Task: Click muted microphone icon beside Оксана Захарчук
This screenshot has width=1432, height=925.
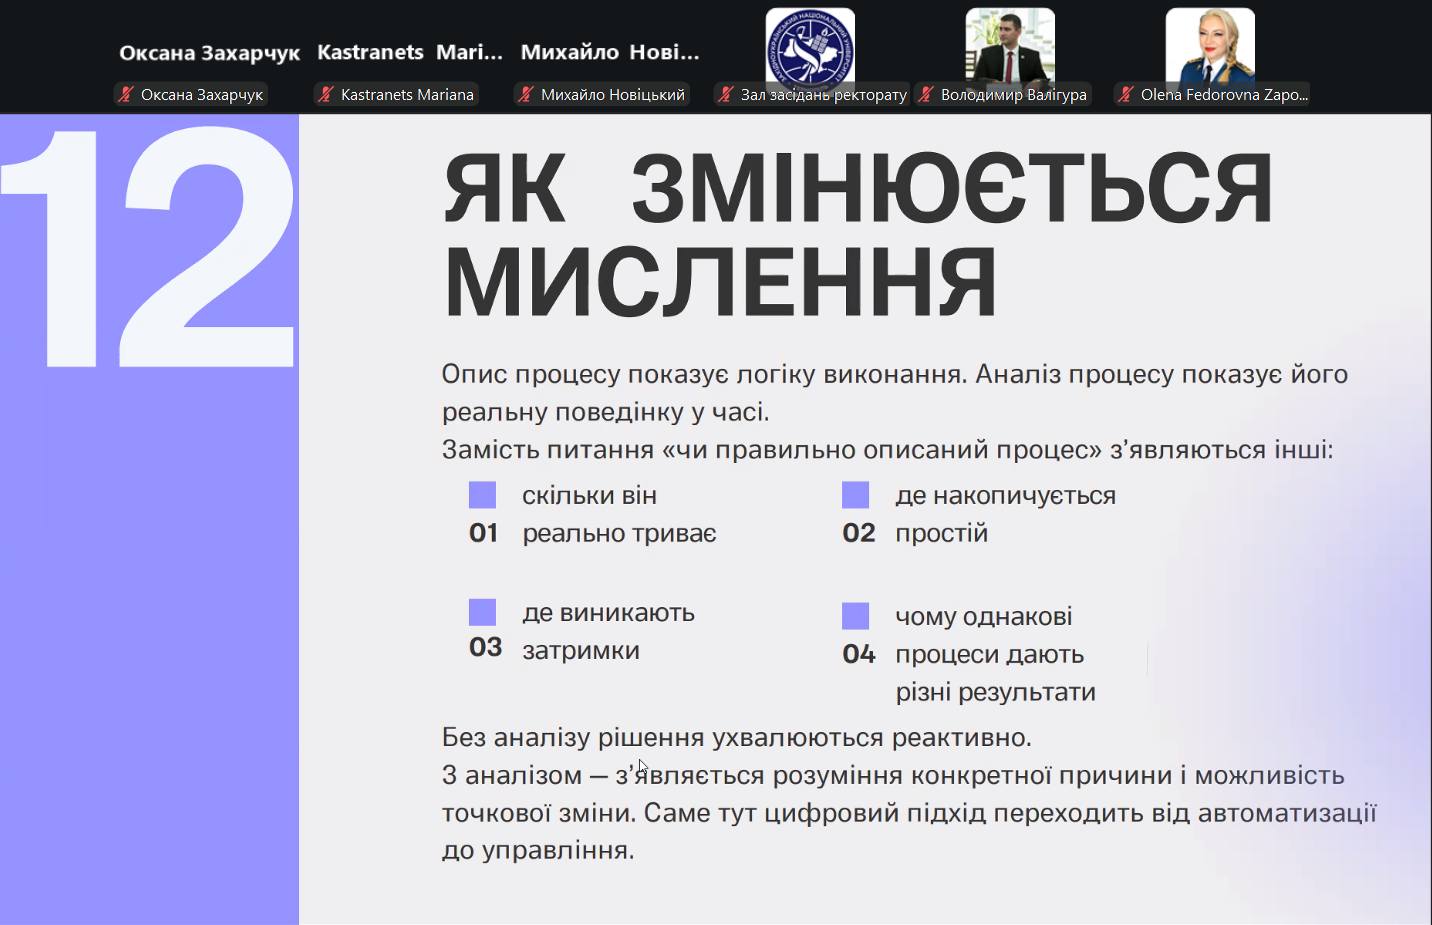Action: (x=126, y=95)
